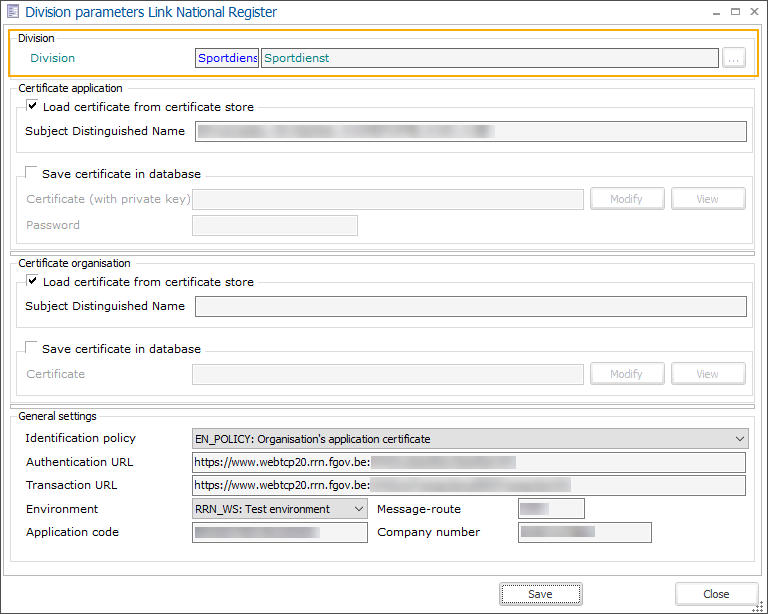Click the Close button at bottom
Viewport: 768px width, 614px height.
[x=716, y=594]
